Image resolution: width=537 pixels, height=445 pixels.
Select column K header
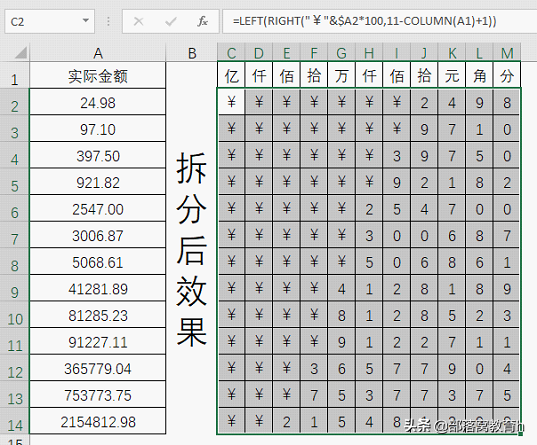click(x=452, y=53)
